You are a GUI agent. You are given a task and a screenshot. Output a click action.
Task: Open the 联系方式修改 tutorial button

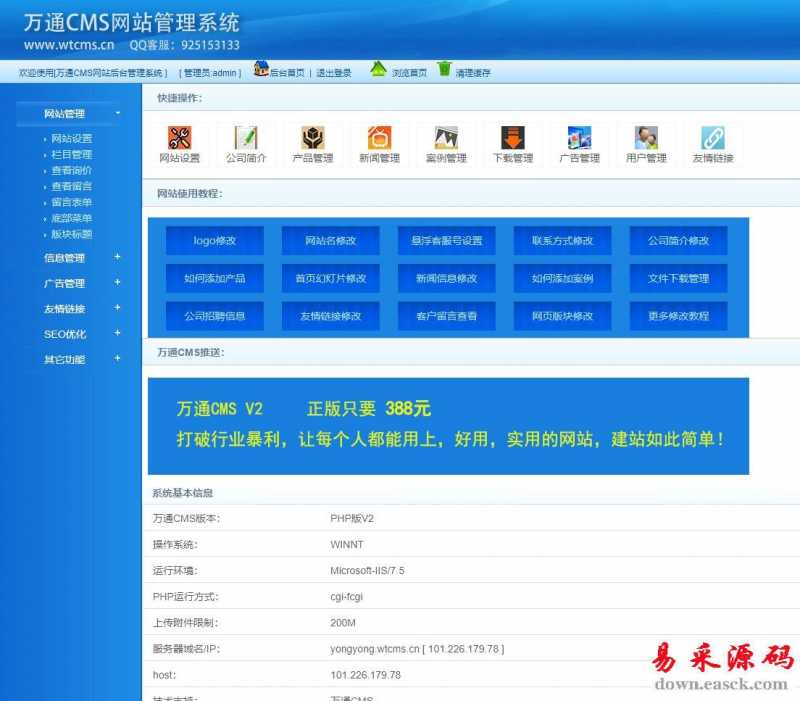point(562,240)
